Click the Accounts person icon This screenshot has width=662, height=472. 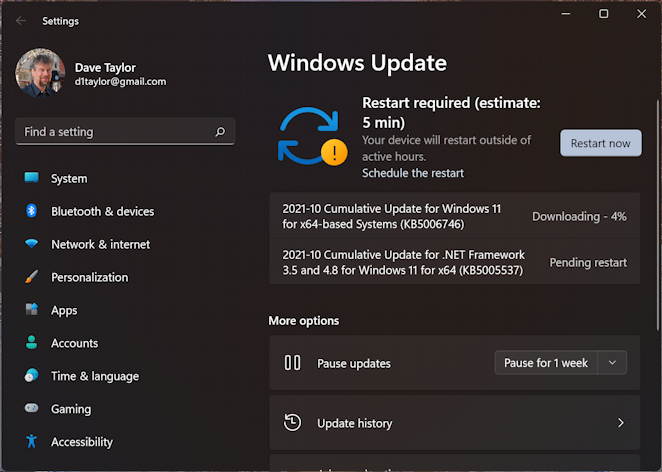tap(32, 342)
